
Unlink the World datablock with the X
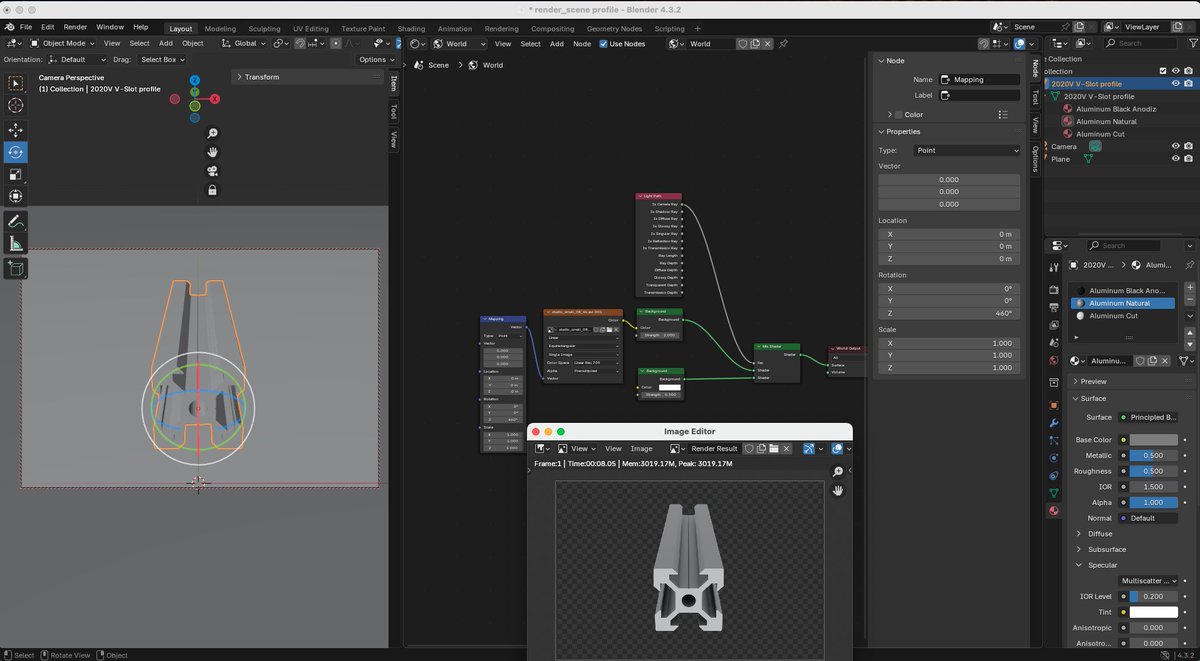point(769,44)
